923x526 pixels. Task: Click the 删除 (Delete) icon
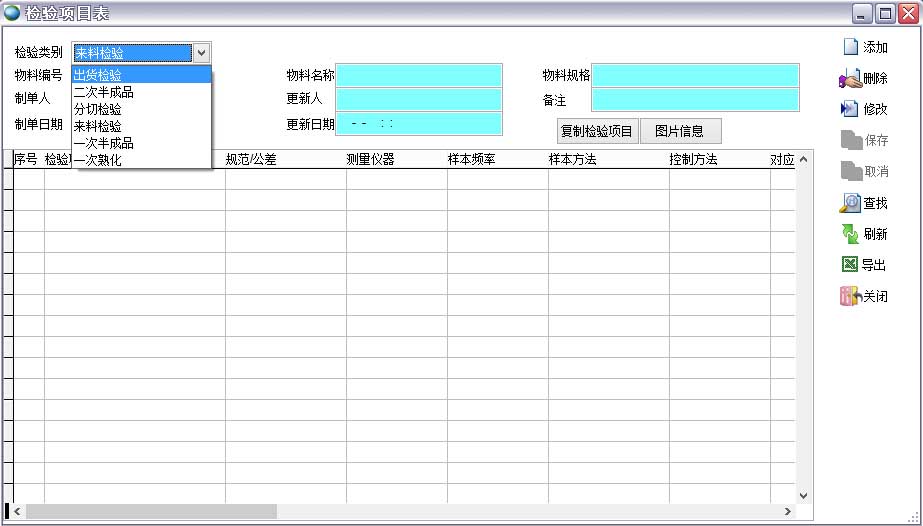point(850,78)
